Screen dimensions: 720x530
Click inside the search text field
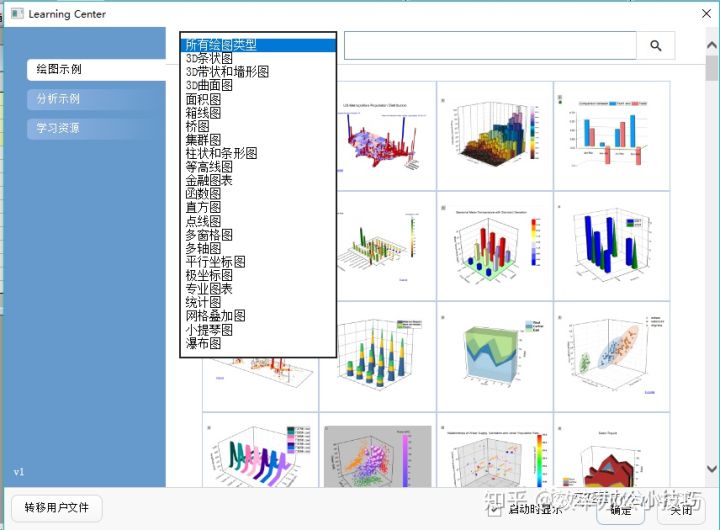tap(490, 46)
